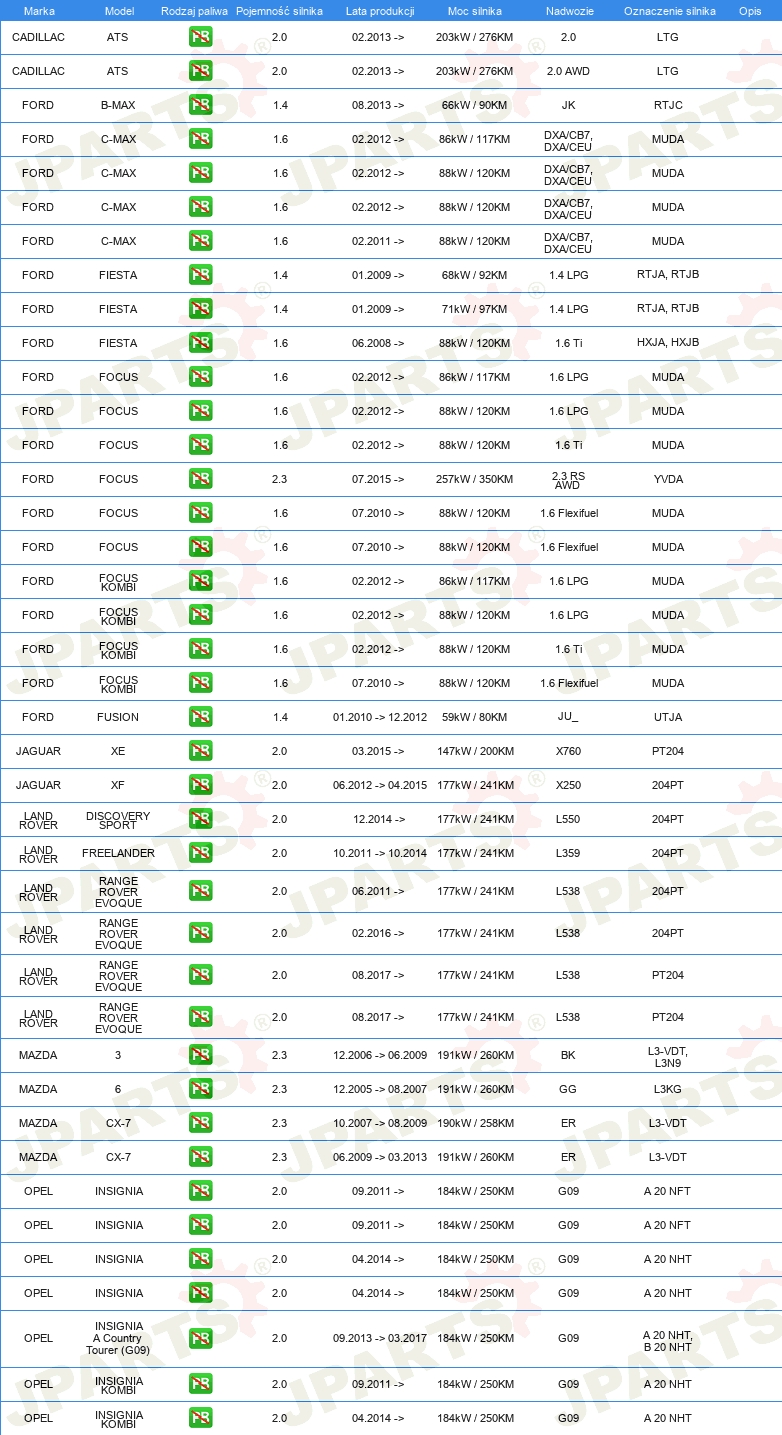
Task: Select the power cell '66kW / 90KM'
Action: (475, 105)
